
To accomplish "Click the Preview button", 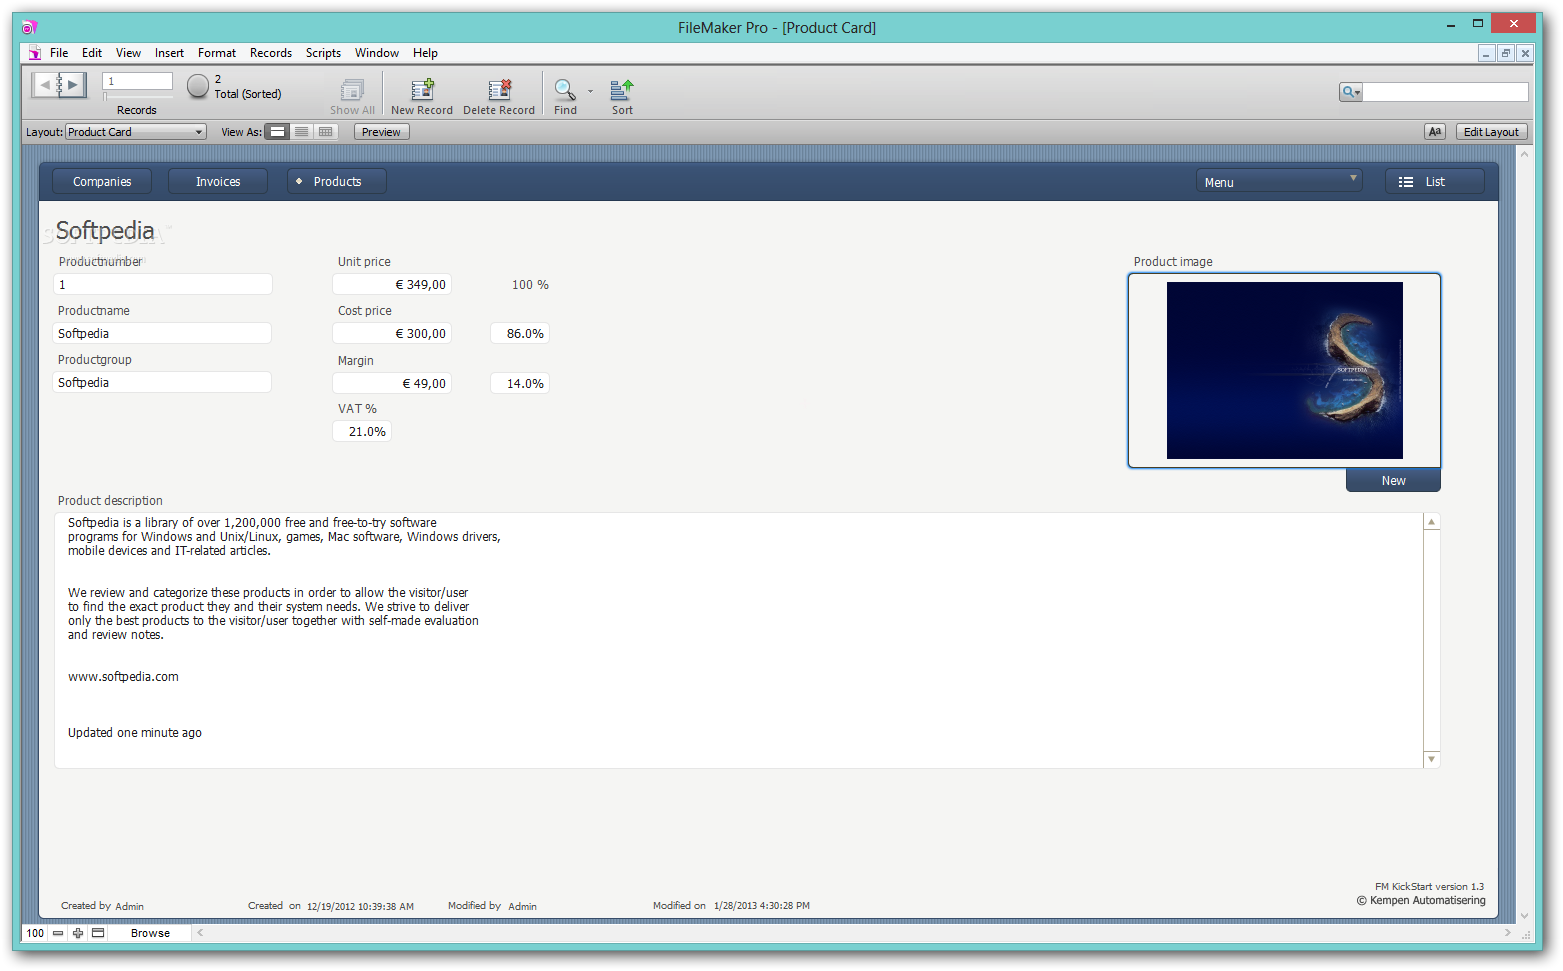I will [381, 132].
